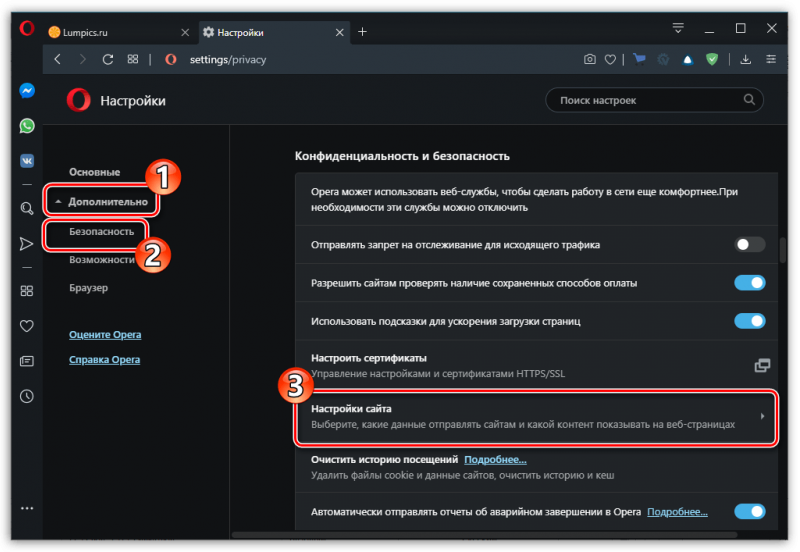This screenshot has width=800, height=552.
Task: Toggle page load prediction hints switch
Action: click(749, 321)
